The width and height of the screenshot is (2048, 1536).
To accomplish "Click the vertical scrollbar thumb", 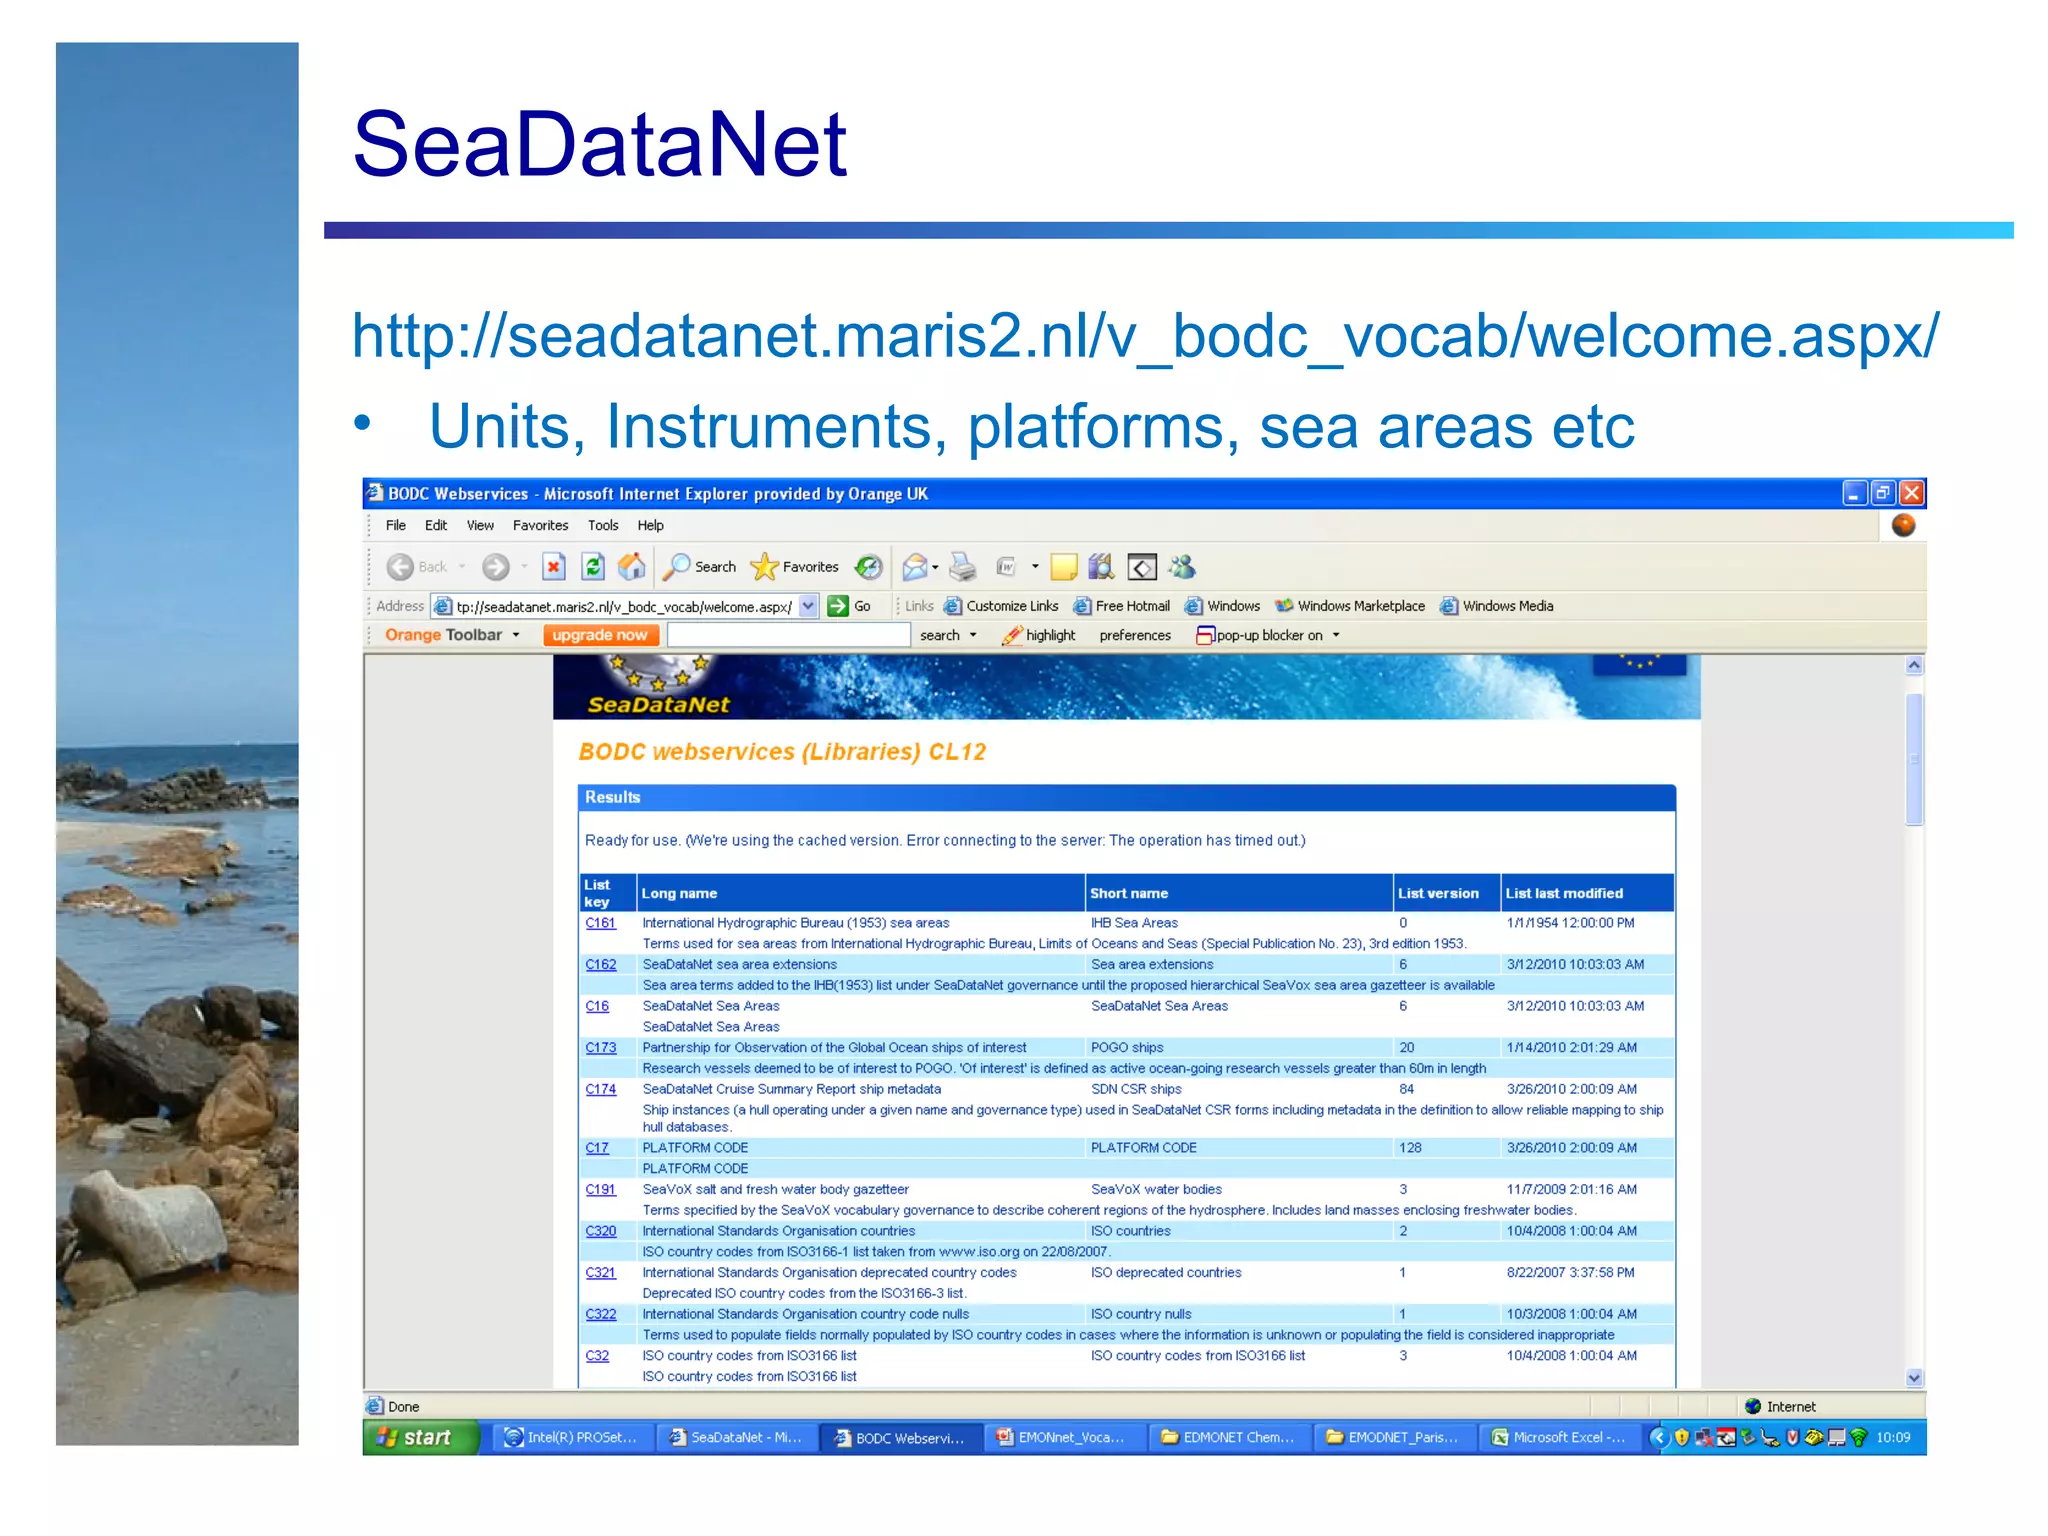I will pos(1914,758).
